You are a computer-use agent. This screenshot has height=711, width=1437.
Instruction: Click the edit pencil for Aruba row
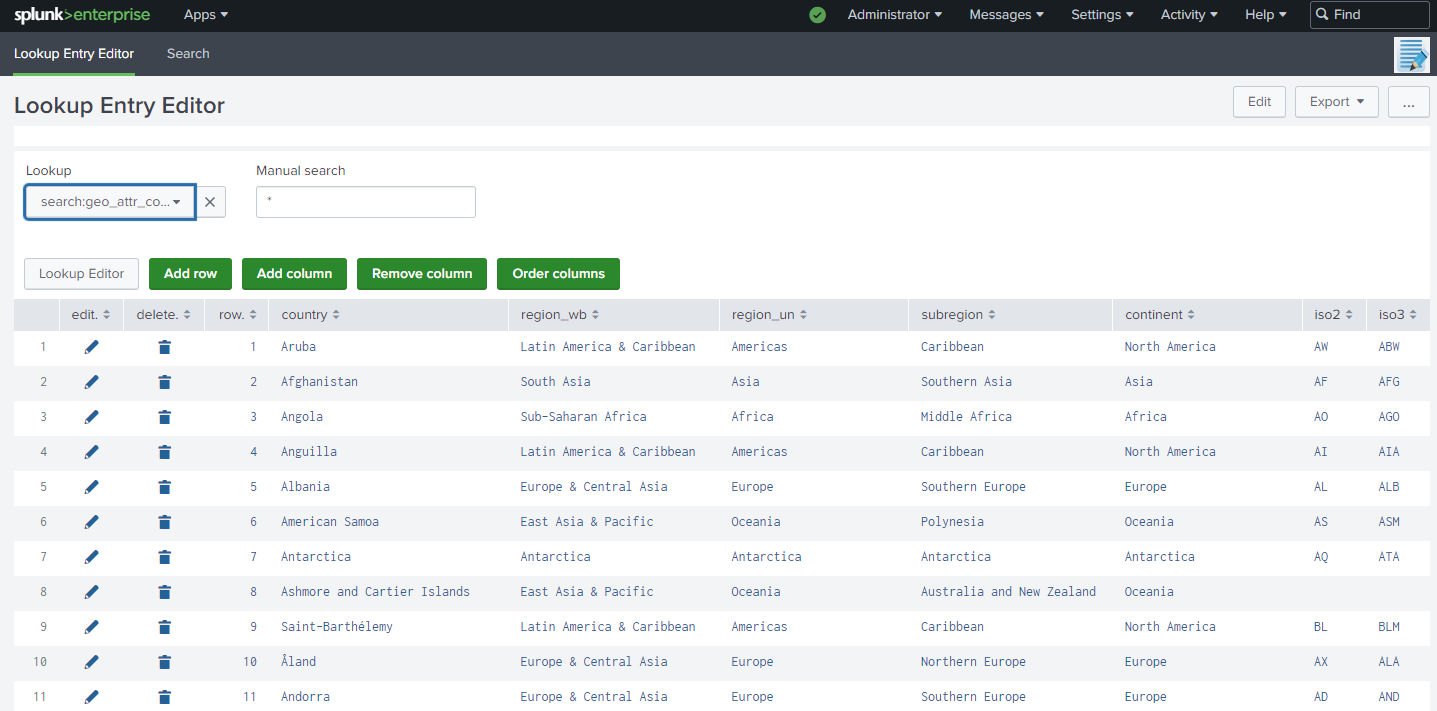click(92, 347)
